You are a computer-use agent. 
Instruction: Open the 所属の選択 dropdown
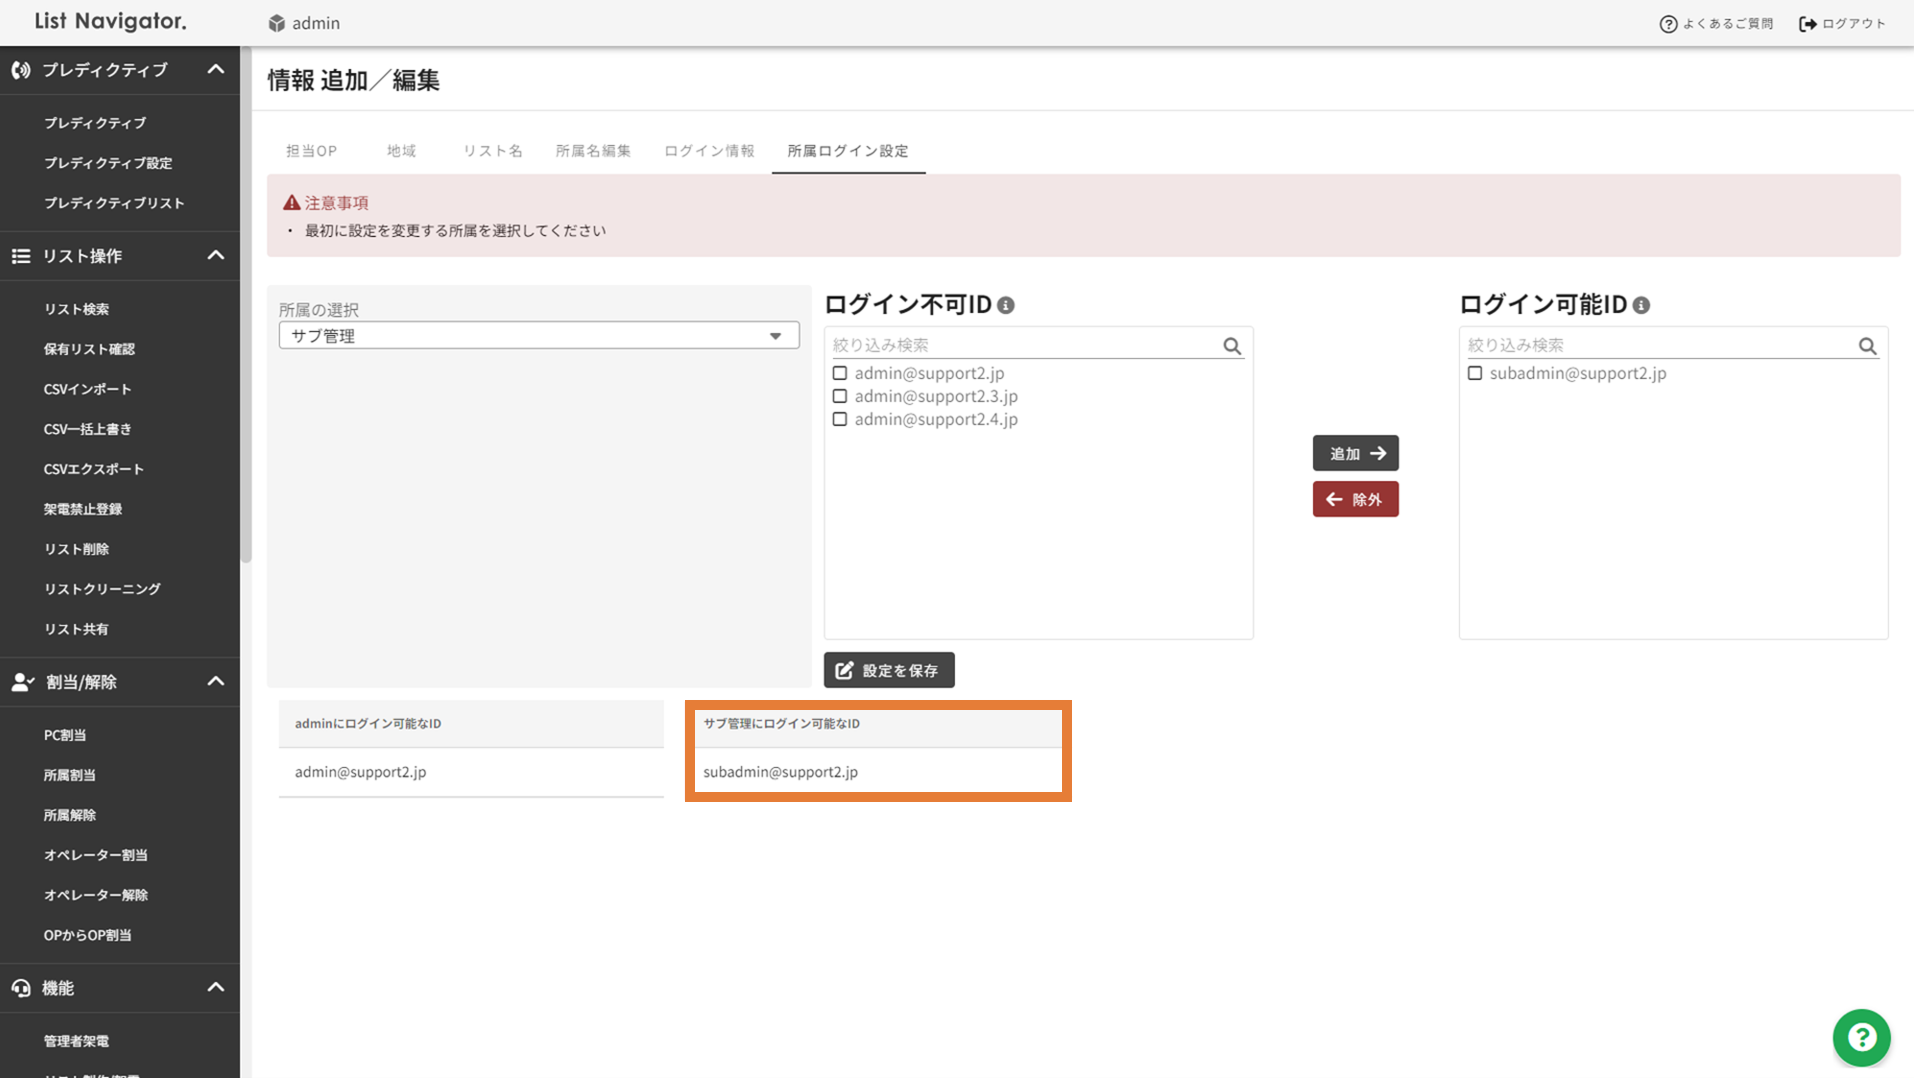coord(538,336)
